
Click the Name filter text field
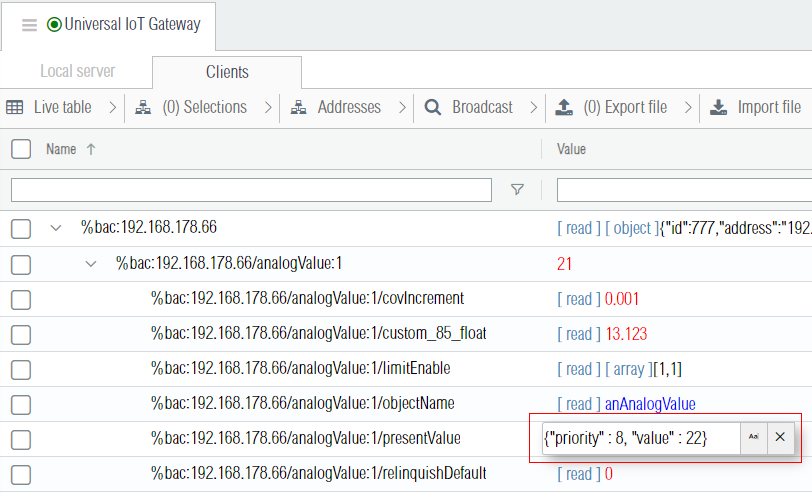coord(251,190)
